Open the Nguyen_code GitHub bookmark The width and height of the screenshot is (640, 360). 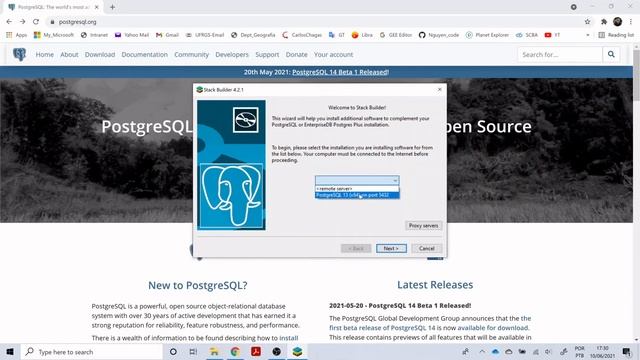coord(439,35)
